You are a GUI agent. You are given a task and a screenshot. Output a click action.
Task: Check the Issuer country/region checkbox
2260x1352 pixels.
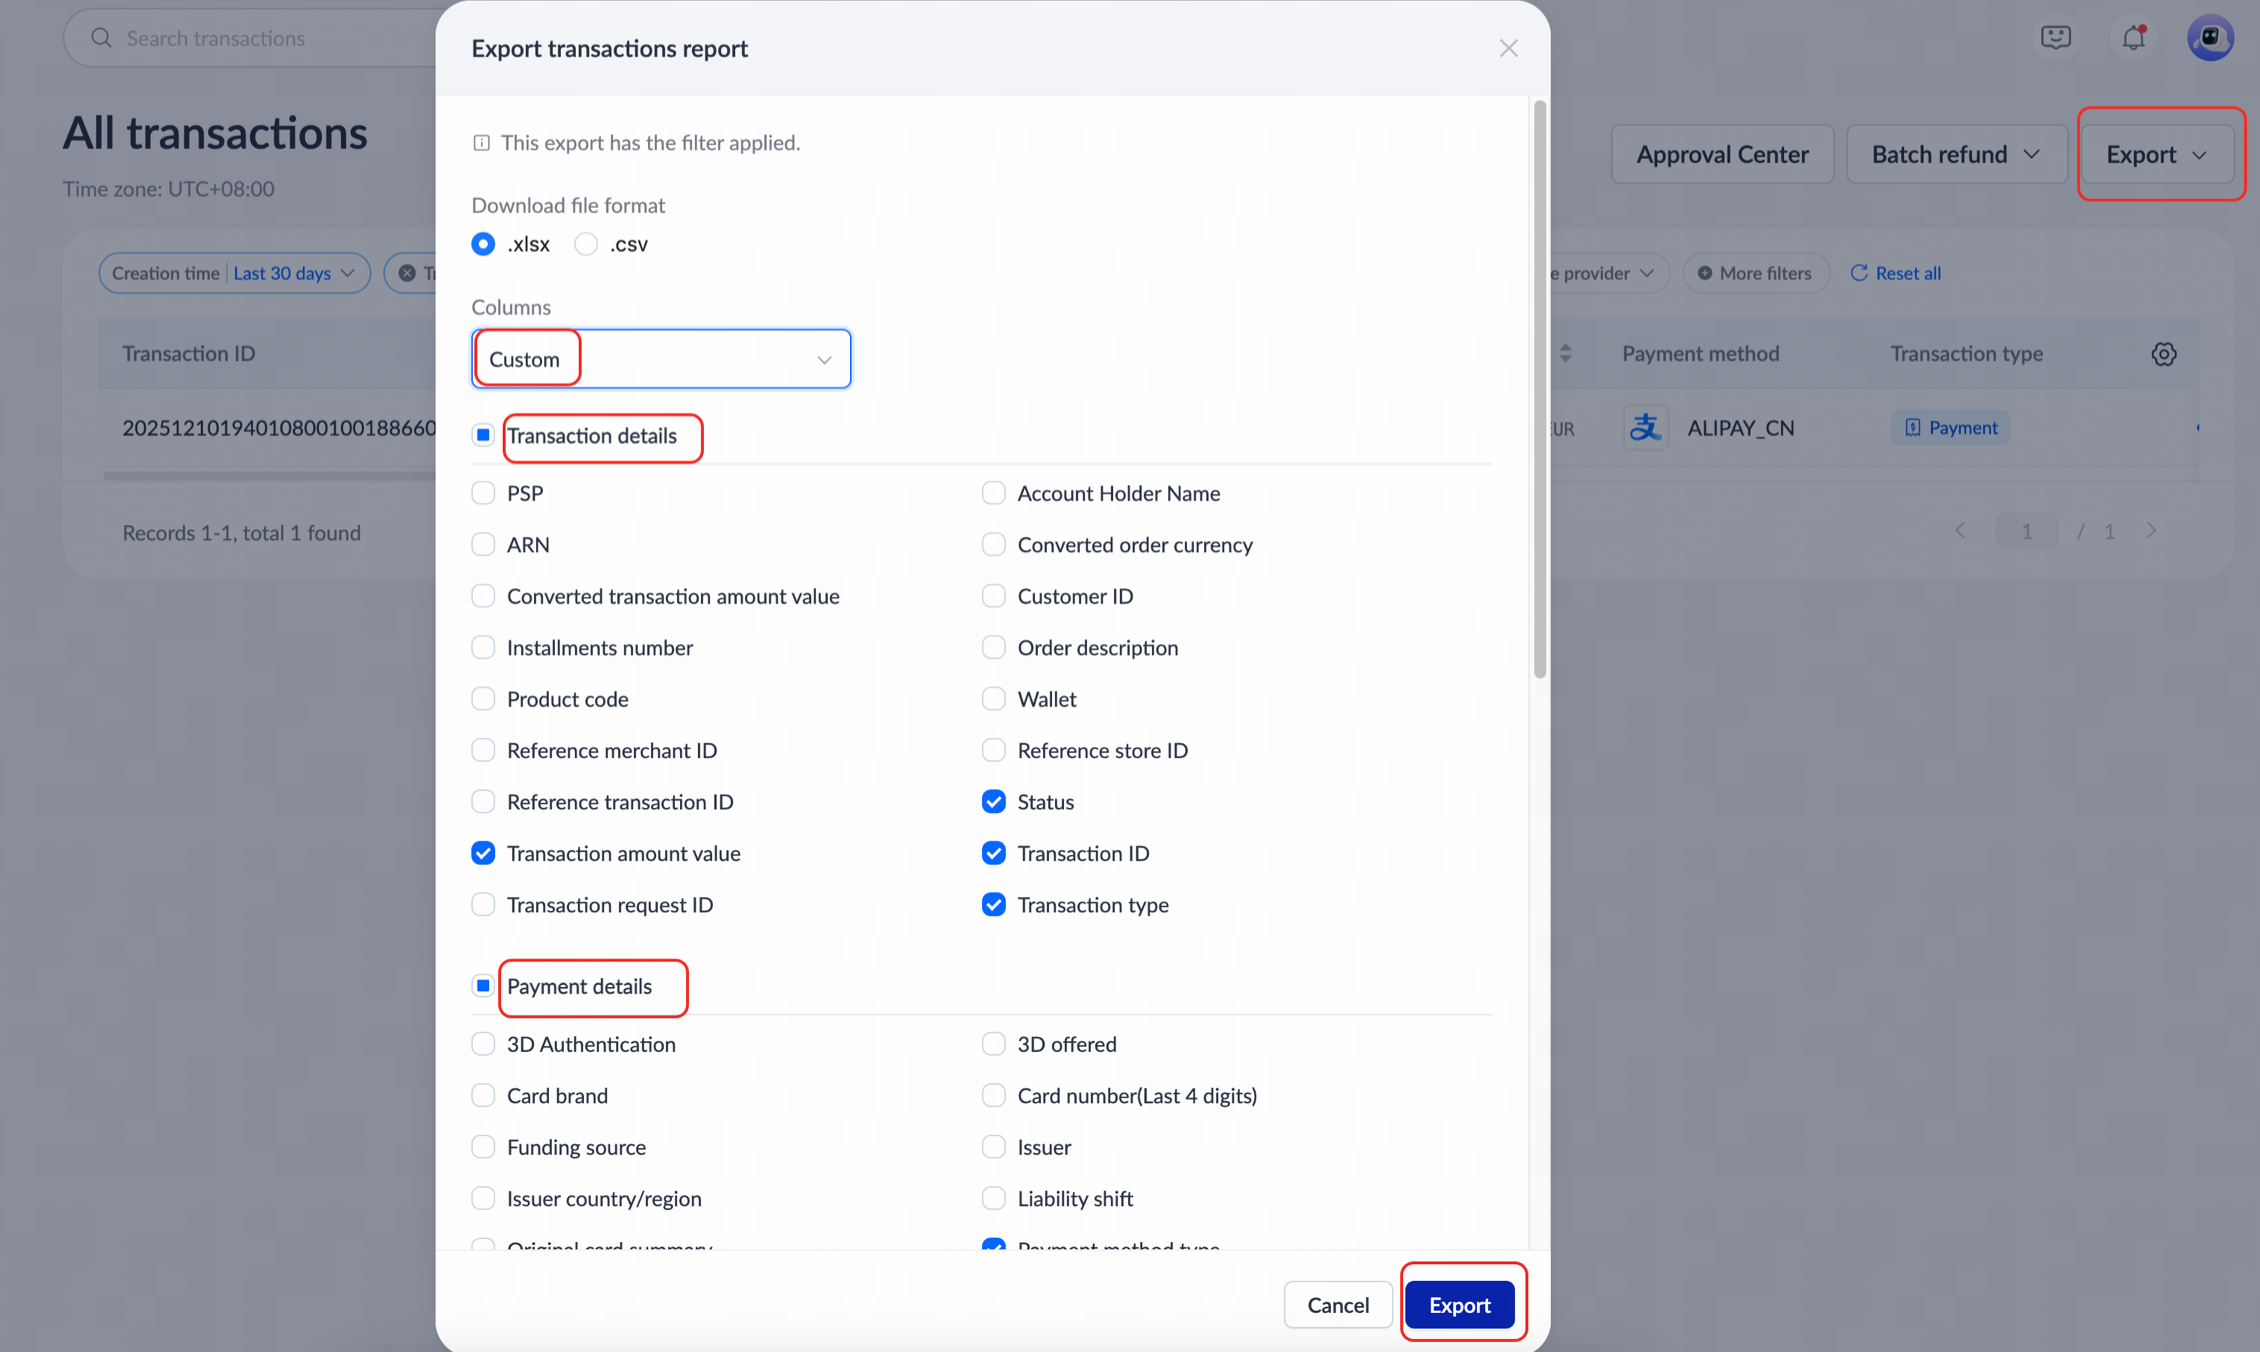[483, 1198]
